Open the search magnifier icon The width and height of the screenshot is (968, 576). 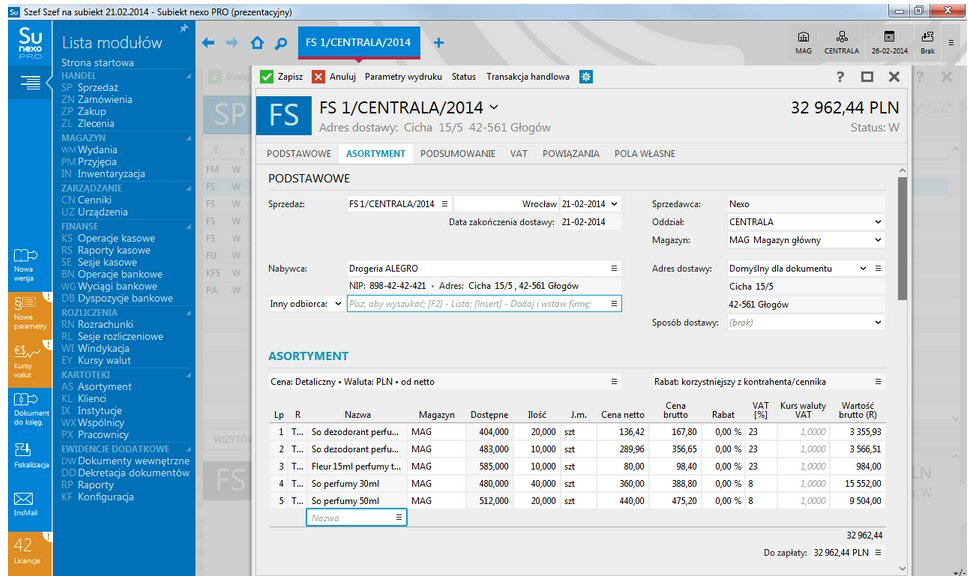pyautogui.click(x=281, y=43)
